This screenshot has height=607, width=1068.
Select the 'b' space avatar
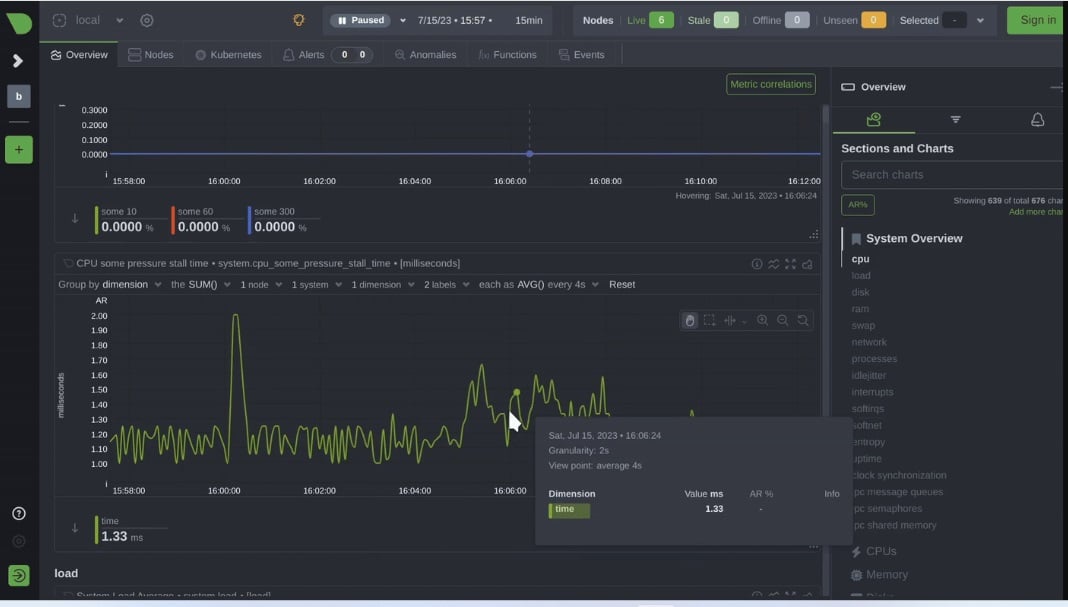pyautogui.click(x=19, y=96)
